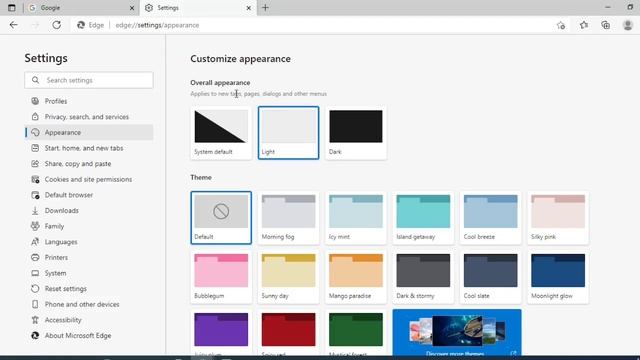Open the Favorites list icon
Screen dimensions: 640x360
click(x=584, y=25)
